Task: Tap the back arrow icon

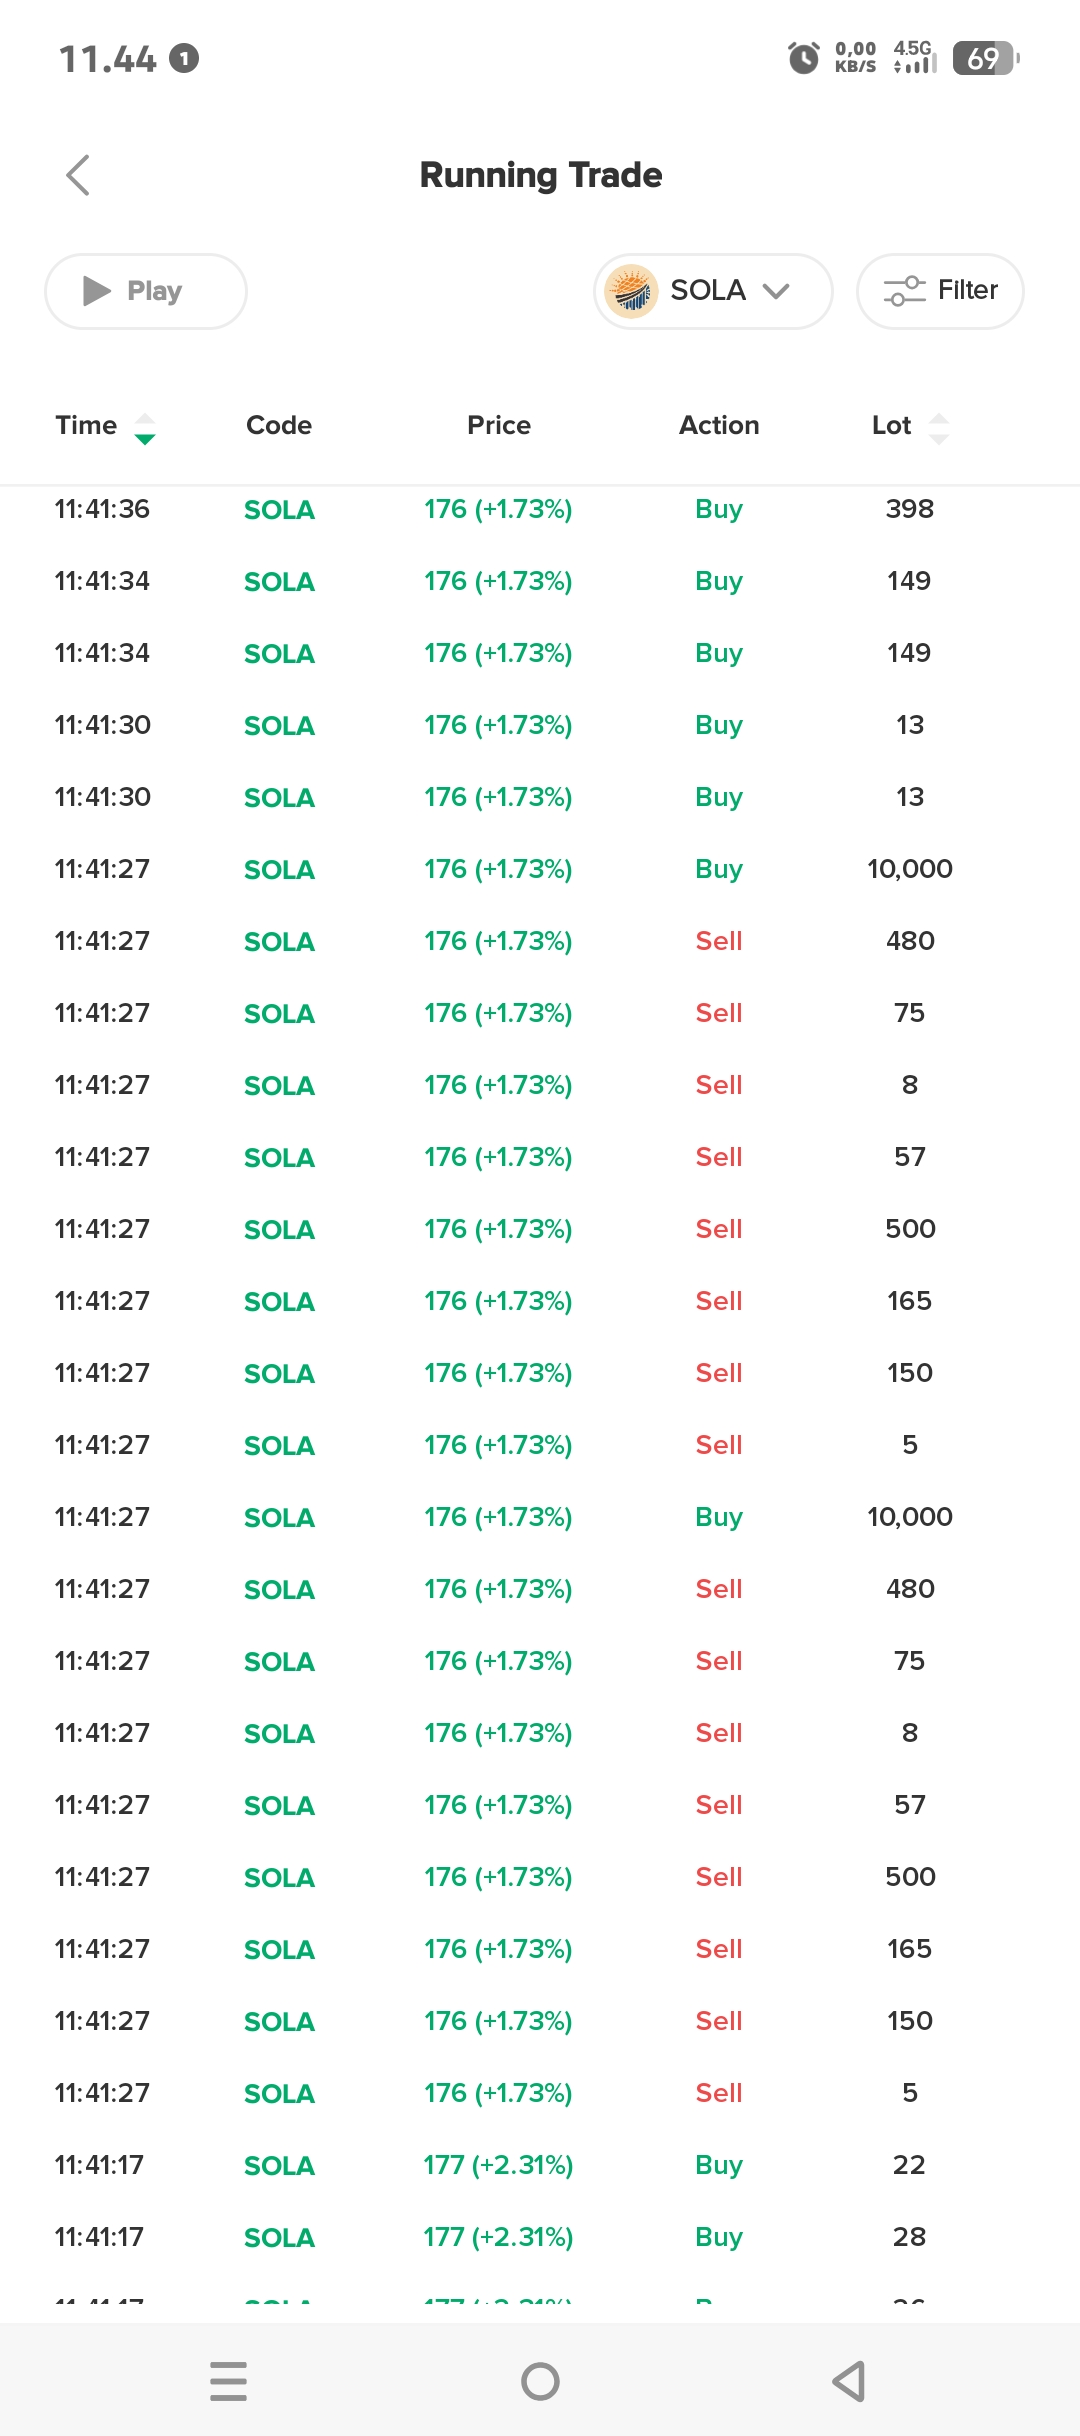Action: pos(78,175)
